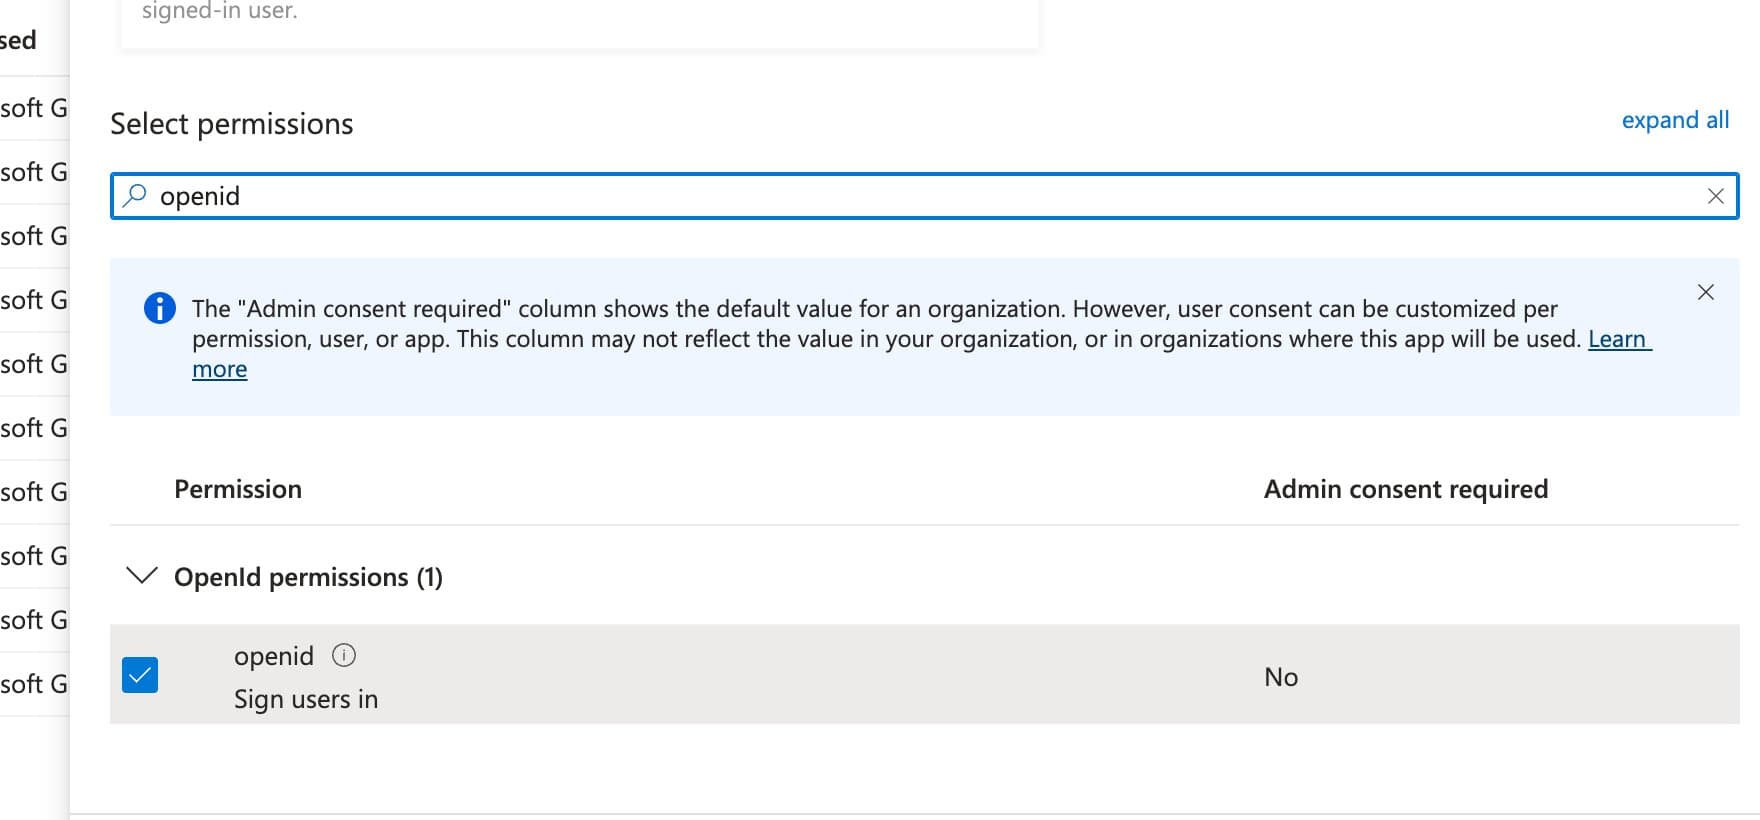Screen dimensions: 1760x820
Task: Click the Select permissions heading
Action: pyautogui.click(x=232, y=124)
